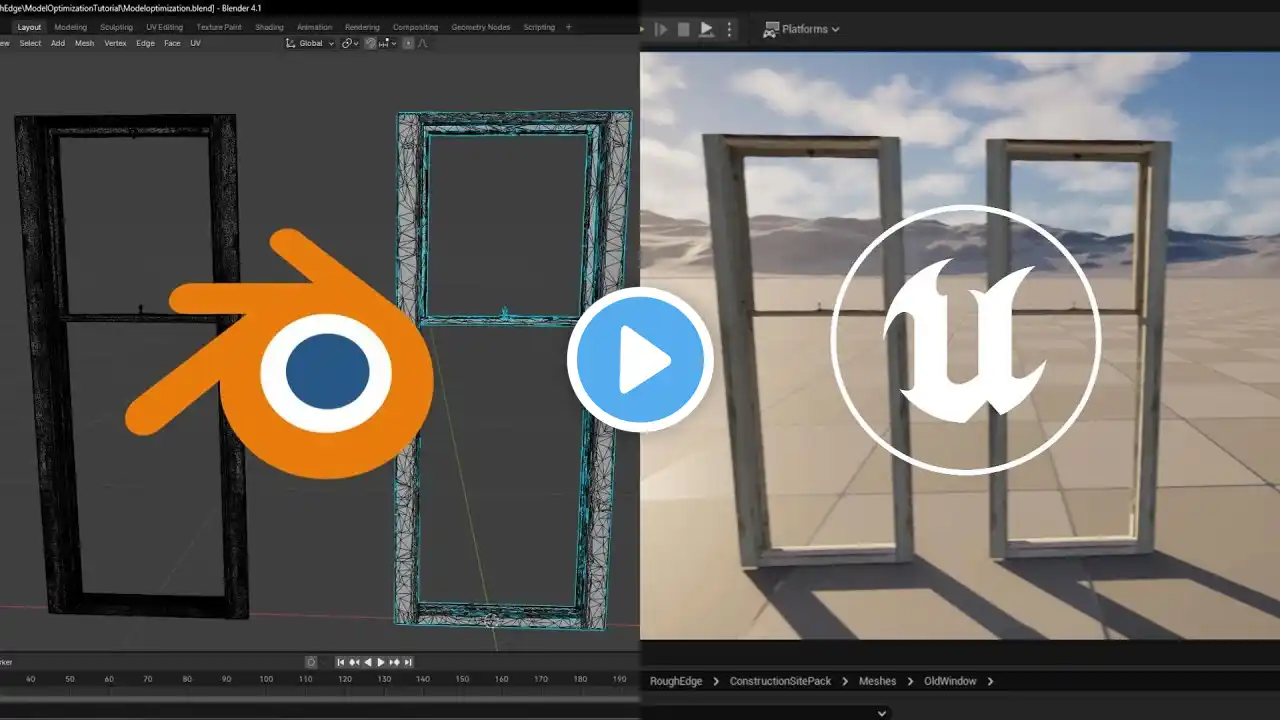The width and height of the screenshot is (1280, 720).
Task: Open the transform pivot point dropdown
Action: coord(351,43)
